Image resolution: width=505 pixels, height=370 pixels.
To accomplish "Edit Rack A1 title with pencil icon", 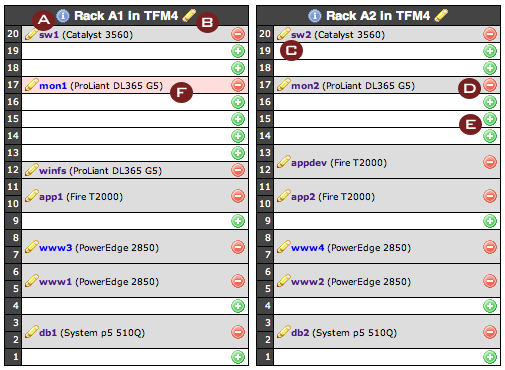I will click(189, 15).
